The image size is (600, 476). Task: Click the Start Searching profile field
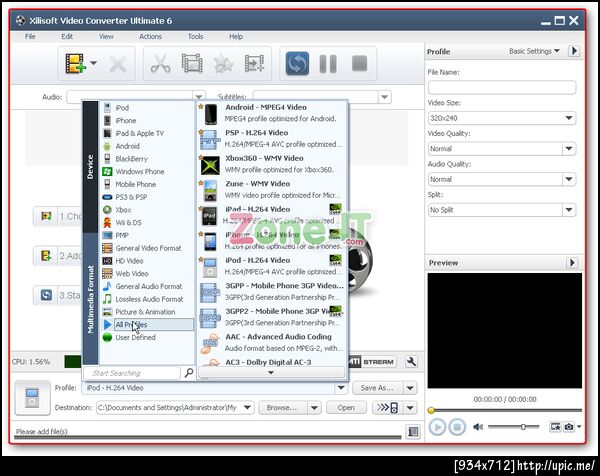click(x=131, y=373)
